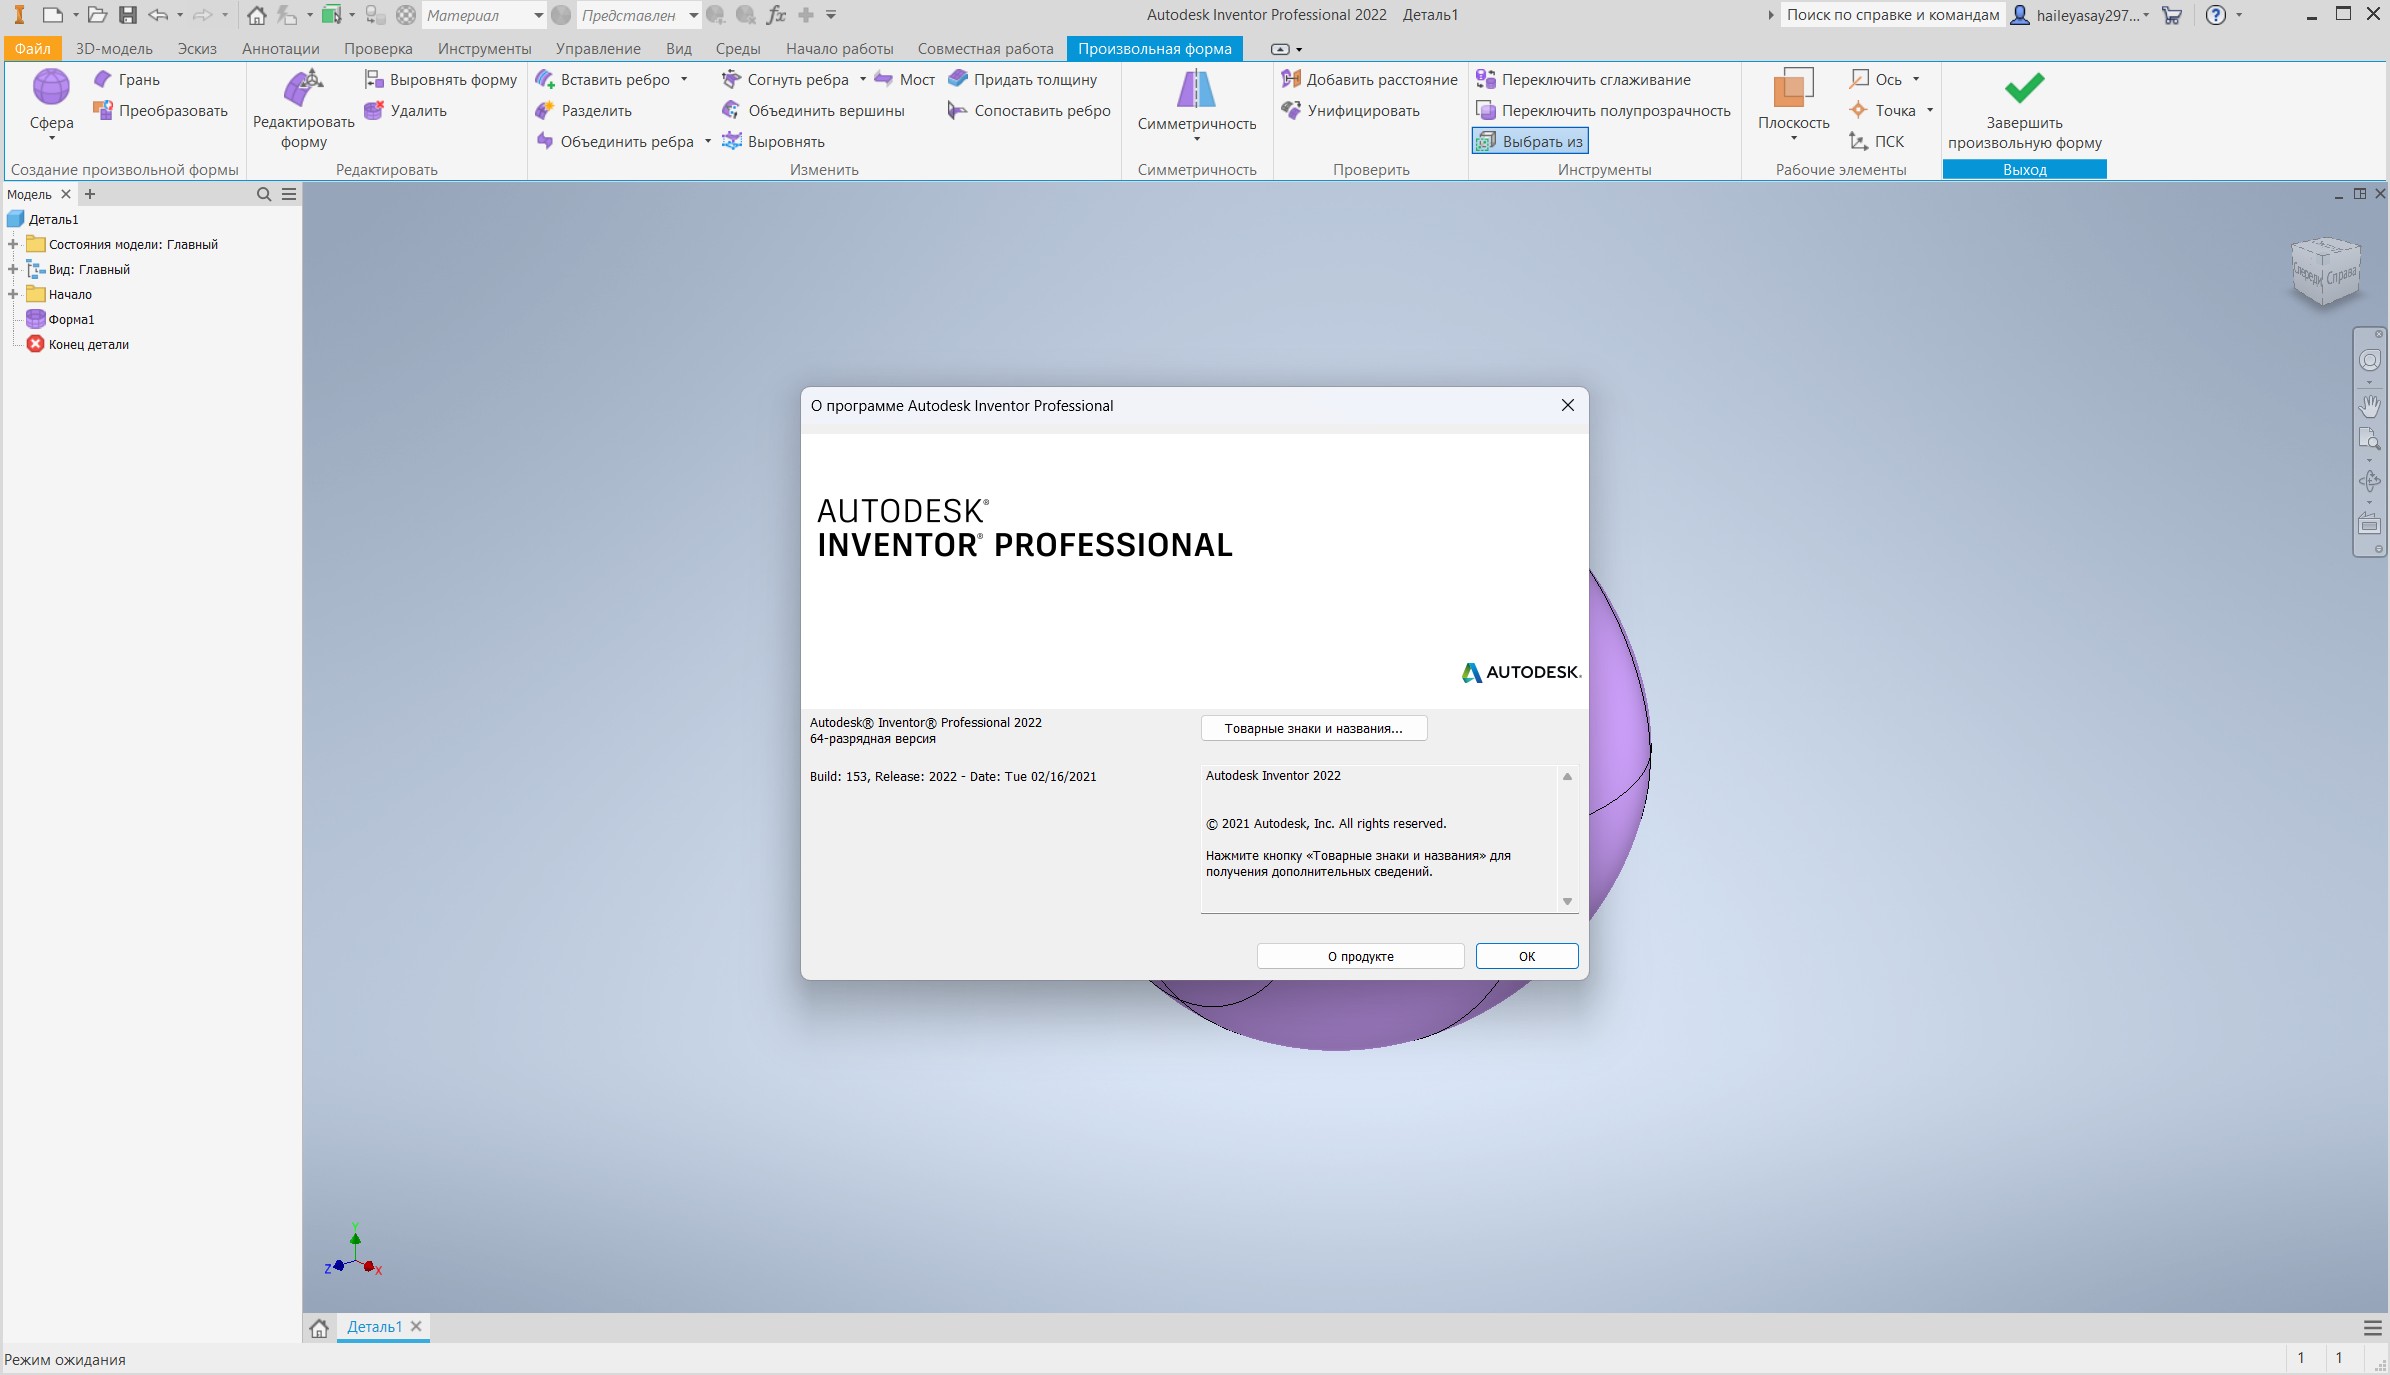This screenshot has width=2390, height=1375.
Task: Click Унифицировать tool
Action: (x=1351, y=110)
